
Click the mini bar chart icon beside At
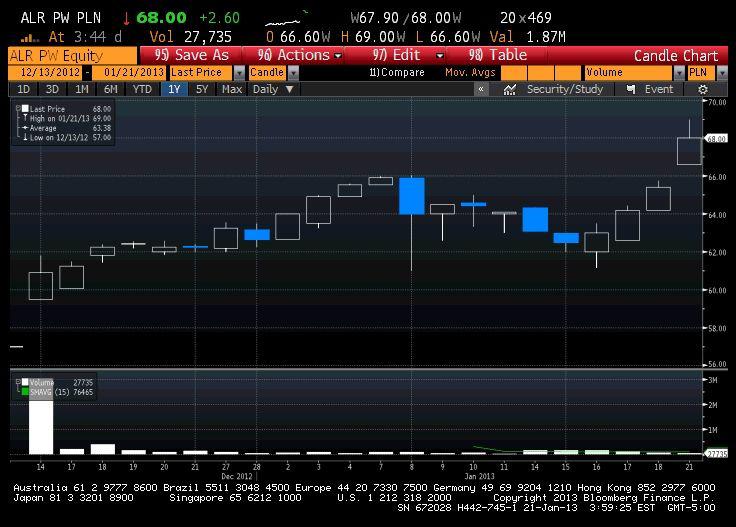(x=30, y=37)
